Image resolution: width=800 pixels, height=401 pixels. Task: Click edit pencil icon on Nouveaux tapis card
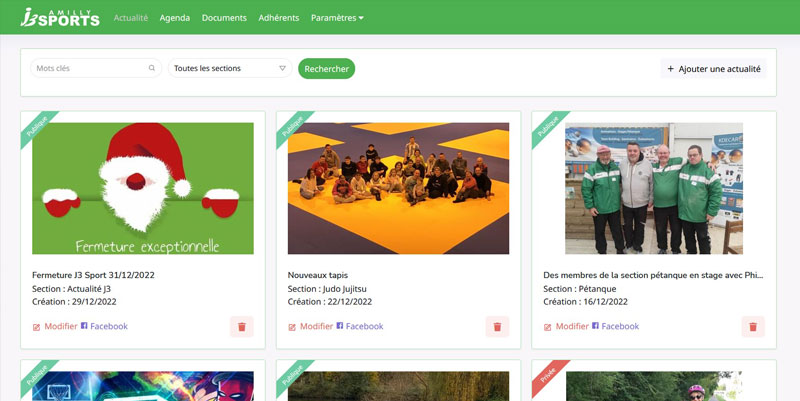pos(292,327)
